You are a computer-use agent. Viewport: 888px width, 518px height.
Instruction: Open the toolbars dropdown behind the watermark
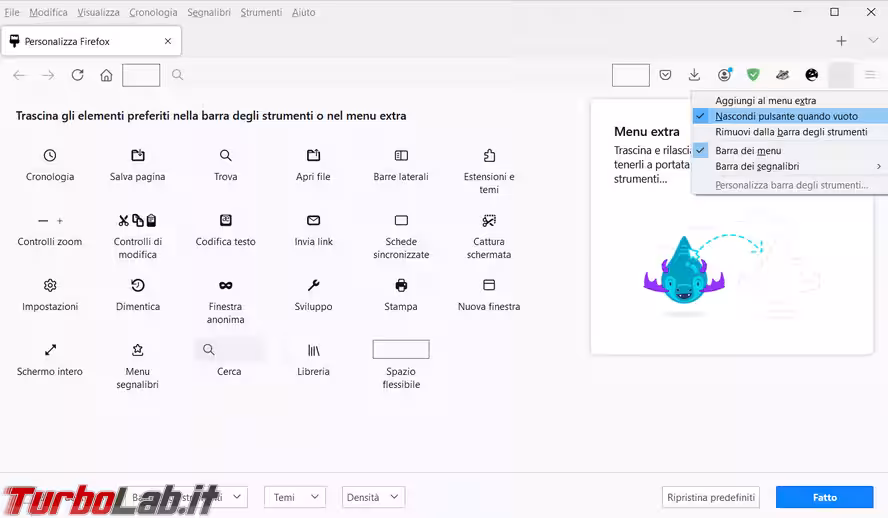click(187, 497)
